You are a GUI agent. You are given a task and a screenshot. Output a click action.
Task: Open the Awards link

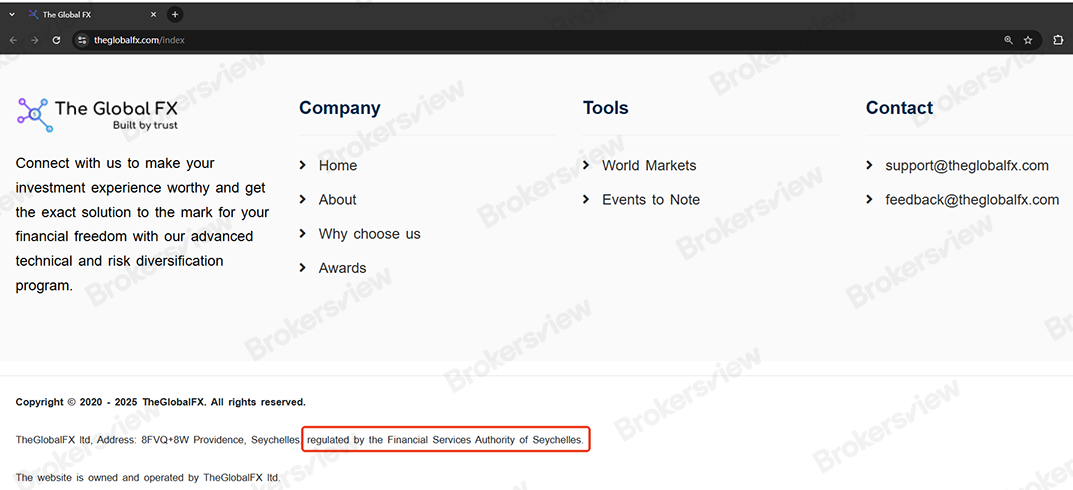[342, 268]
